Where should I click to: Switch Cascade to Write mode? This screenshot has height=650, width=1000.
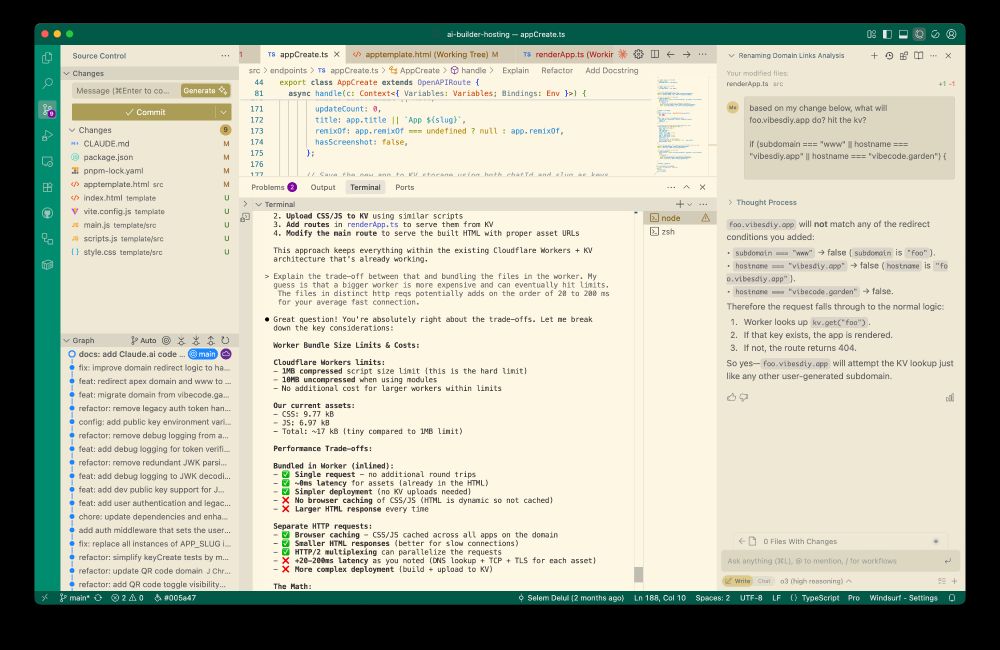(x=739, y=581)
